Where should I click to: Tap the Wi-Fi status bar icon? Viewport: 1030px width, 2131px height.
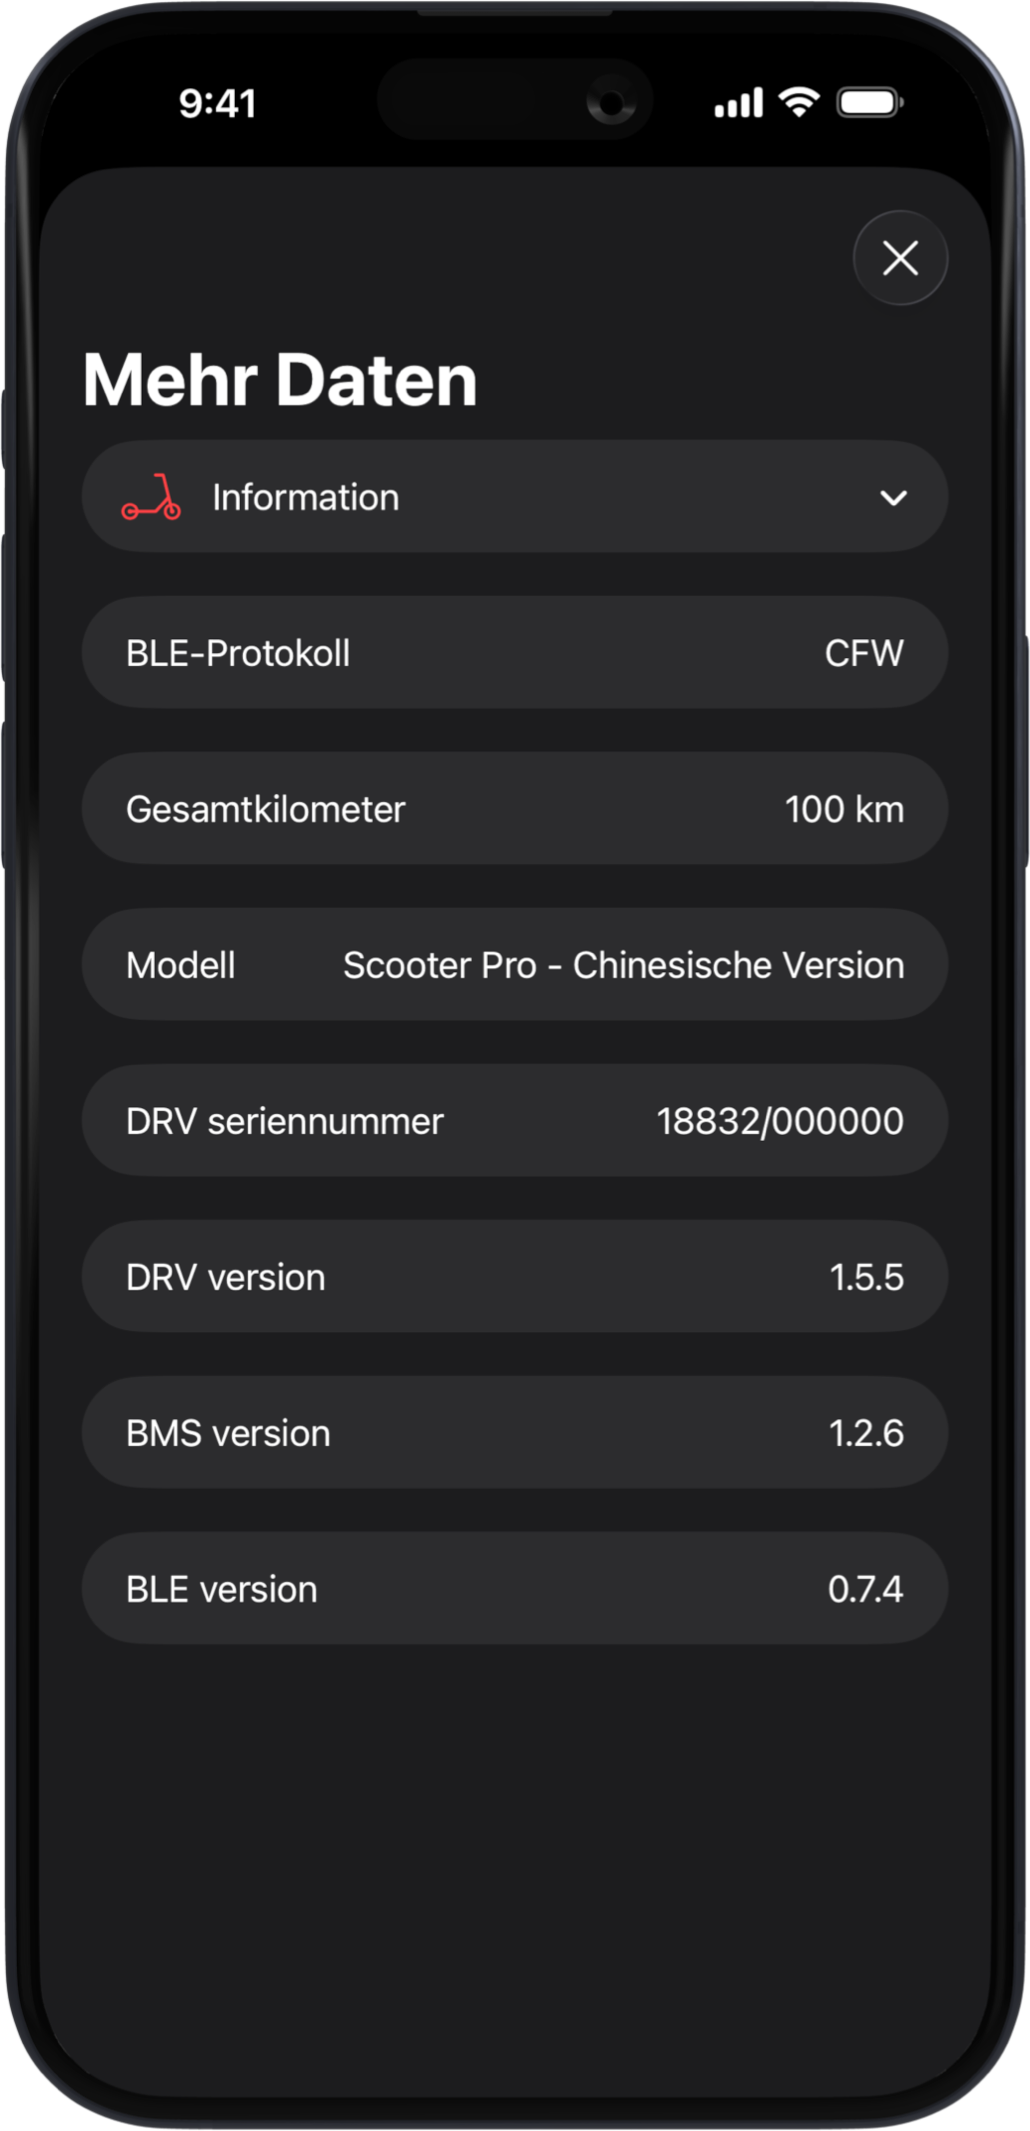[799, 102]
